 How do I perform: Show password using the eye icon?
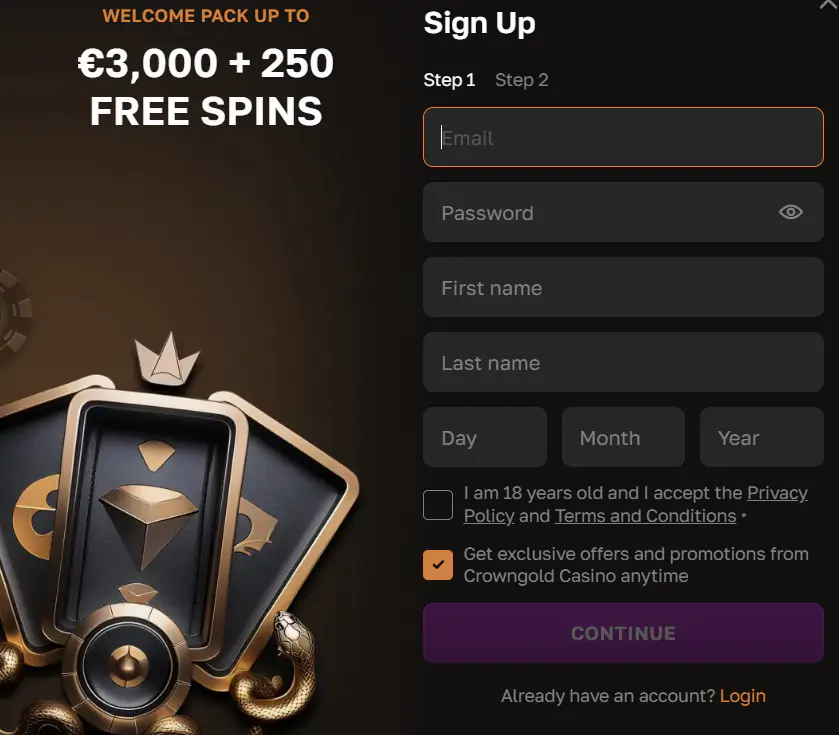point(791,212)
